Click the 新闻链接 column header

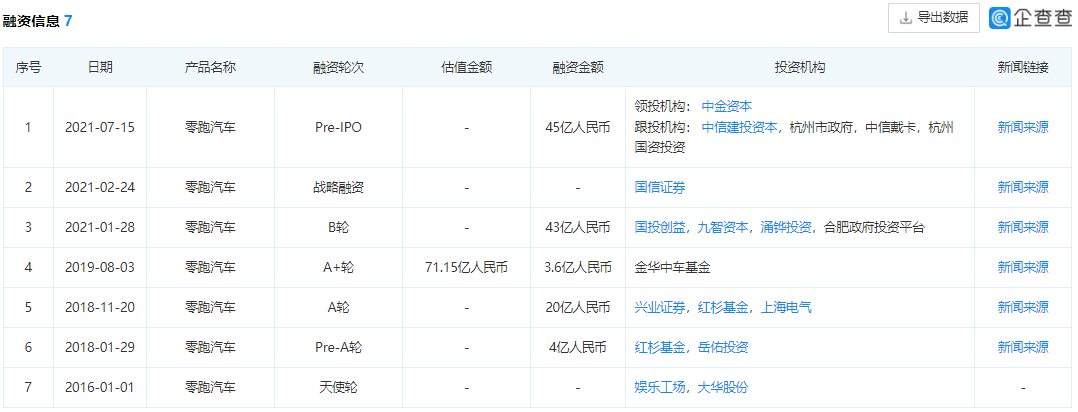point(1023,67)
